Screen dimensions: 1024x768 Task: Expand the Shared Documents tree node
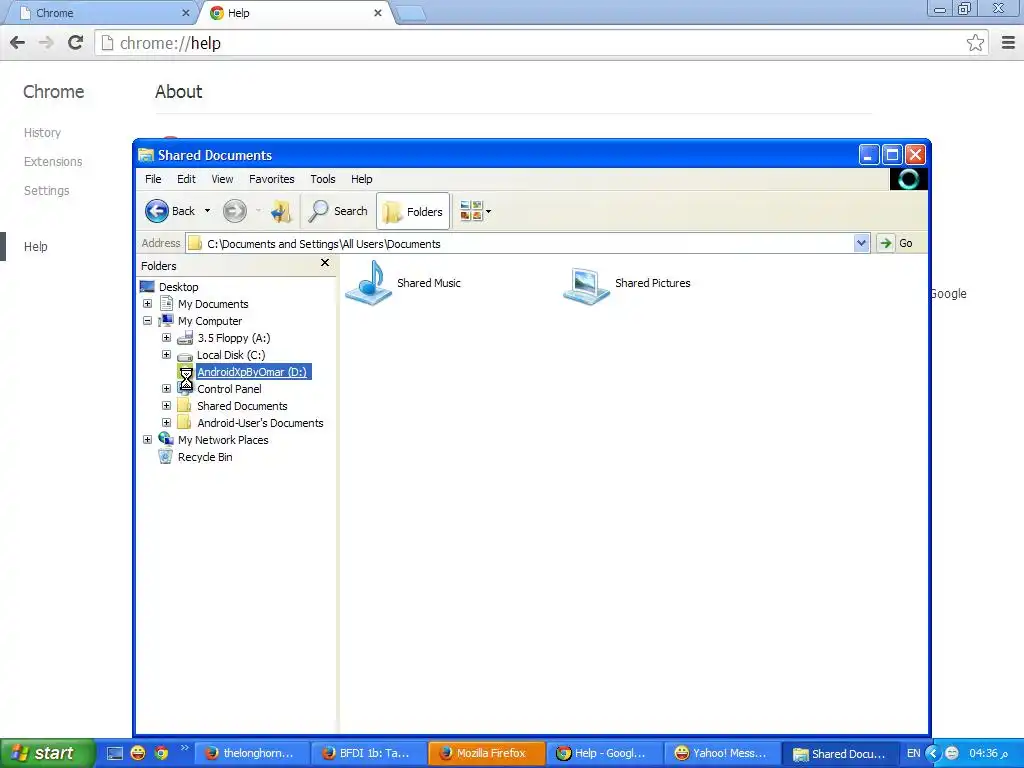pyautogui.click(x=167, y=406)
